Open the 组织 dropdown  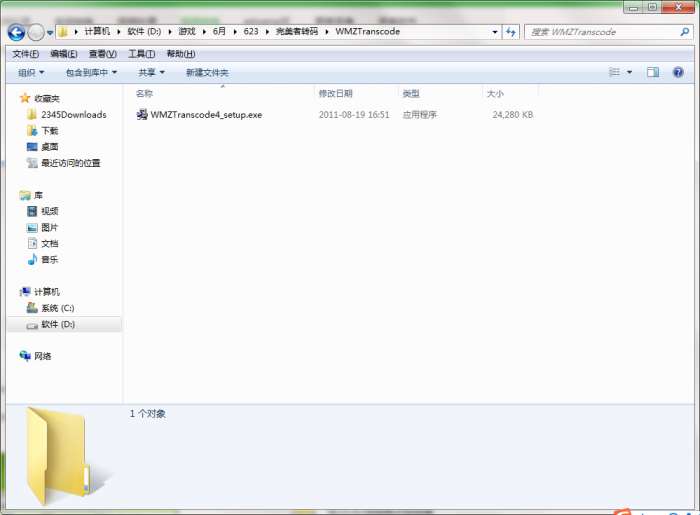(31, 72)
